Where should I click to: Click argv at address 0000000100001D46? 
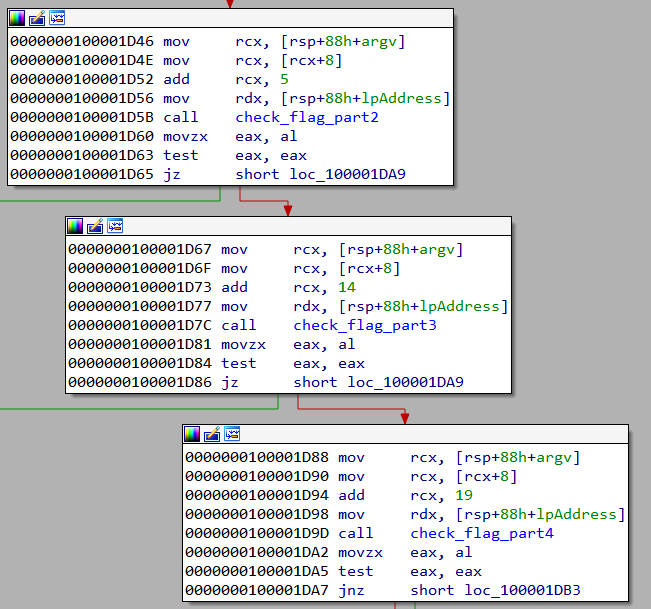point(379,42)
